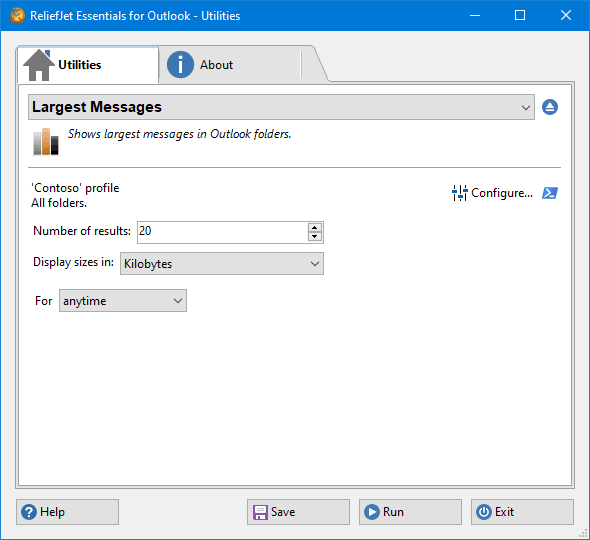The height and width of the screenshot is (540, 590).
Task: Click the blue eject icon beside Largest Messages
Action: click(x=550, y=107)
